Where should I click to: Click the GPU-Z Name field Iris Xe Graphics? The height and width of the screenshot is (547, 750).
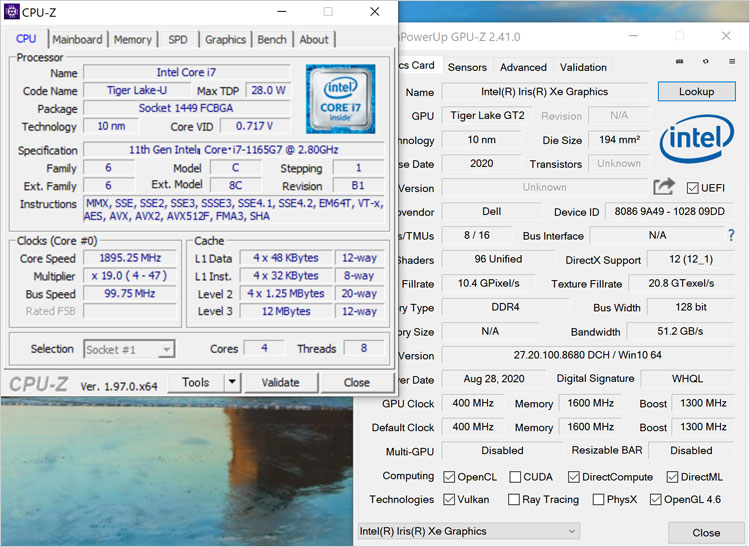click(544, 92)
